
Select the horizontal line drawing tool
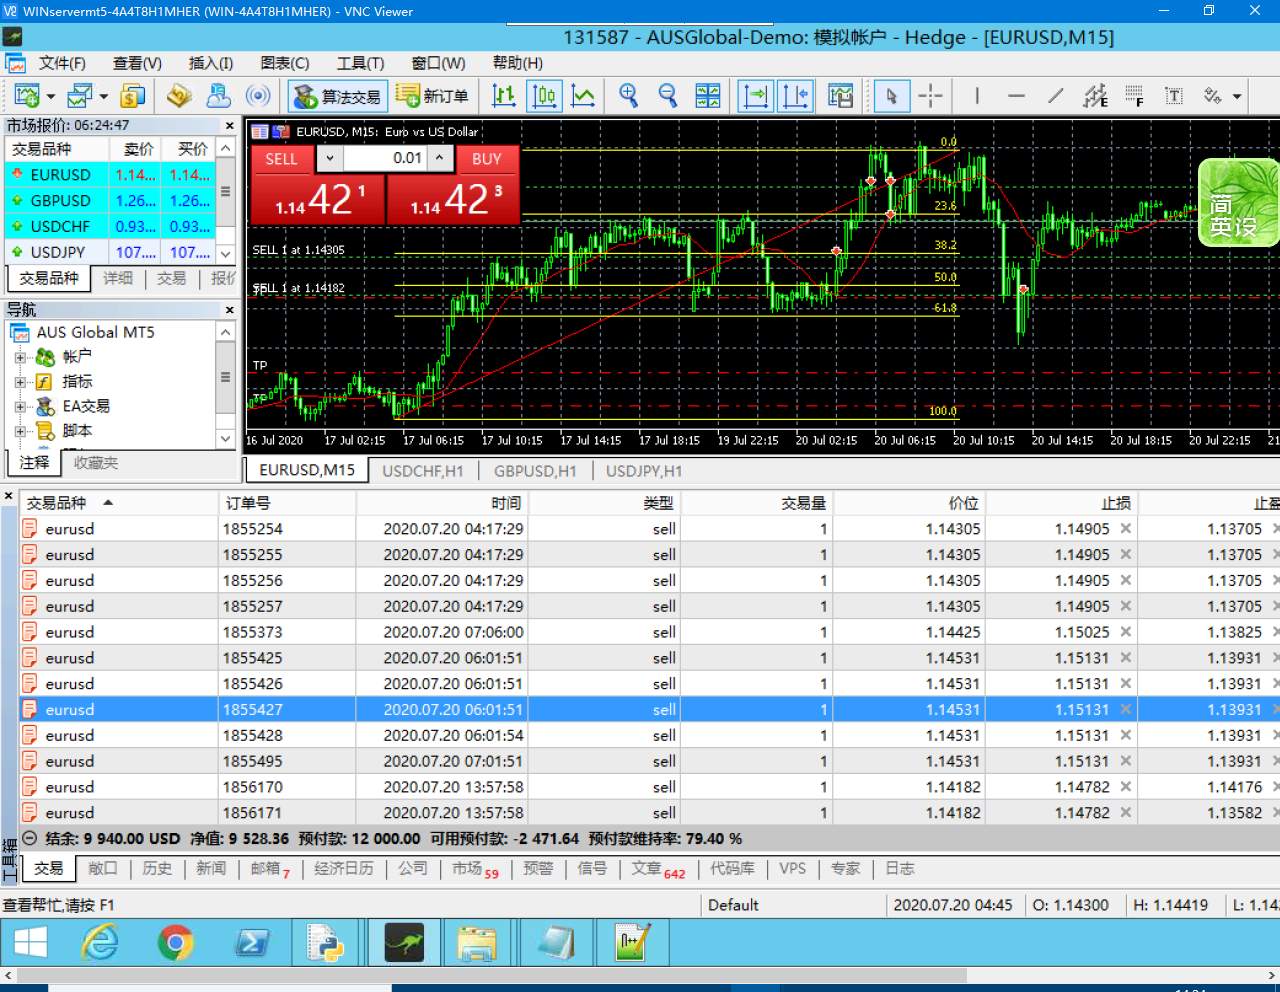pos(1016,96)
